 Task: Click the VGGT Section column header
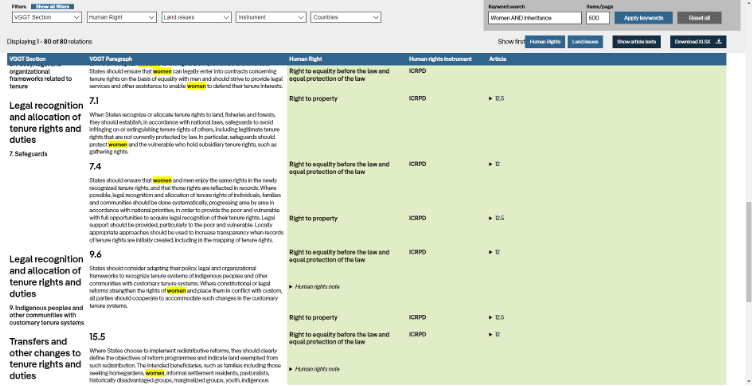point(27,59)
